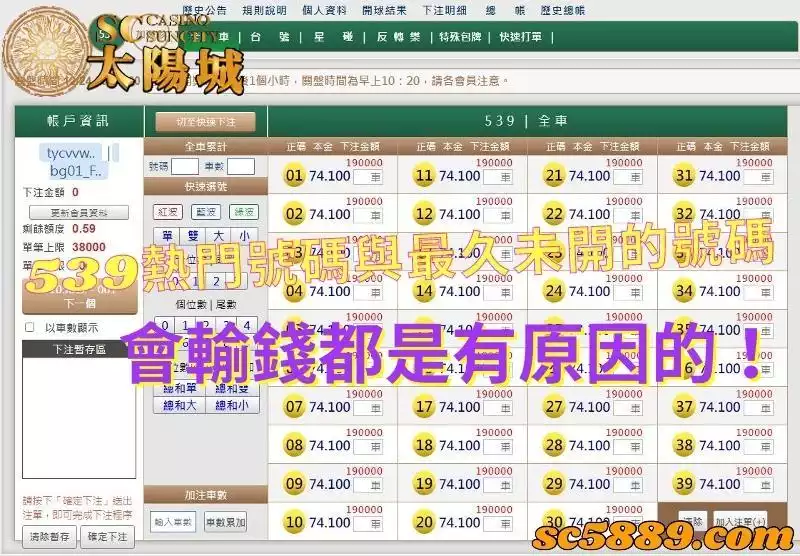Select number ball 28
This screenshot has height=556, width=800.
[x=554, y=446]
